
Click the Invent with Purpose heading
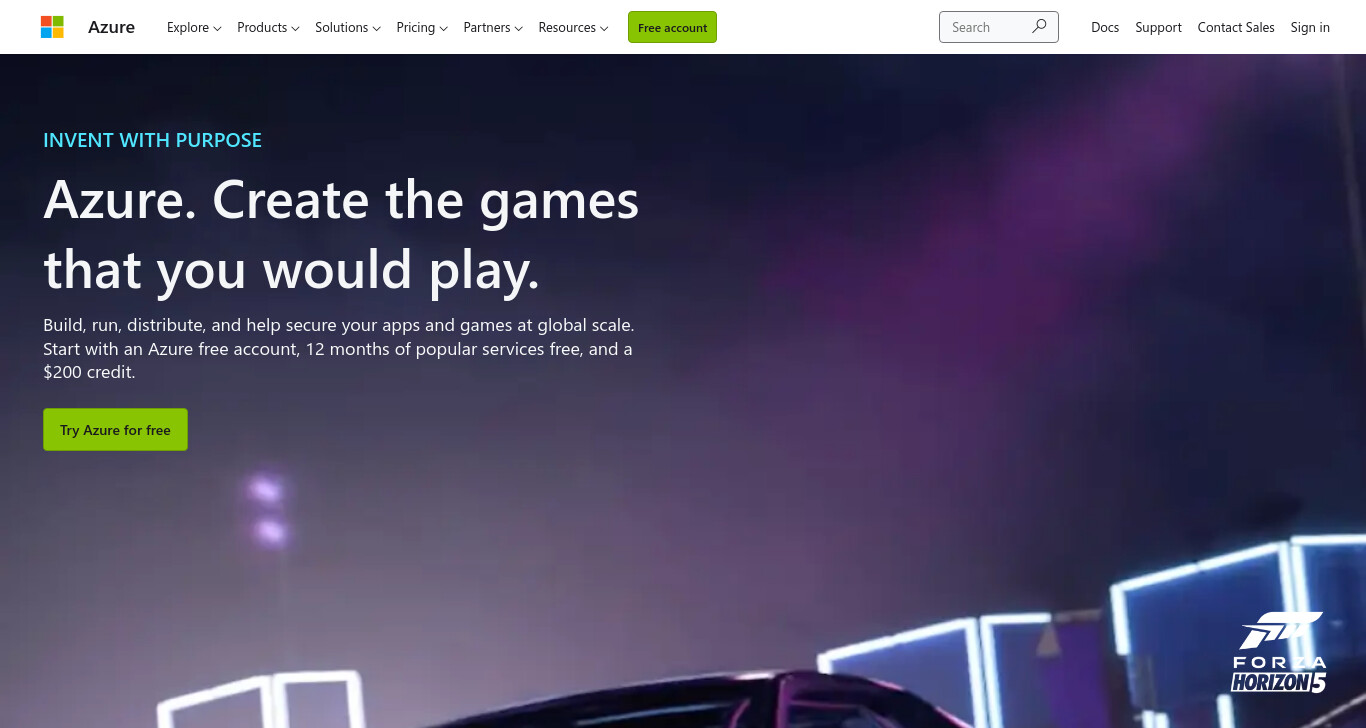click(x=152, y=140)
